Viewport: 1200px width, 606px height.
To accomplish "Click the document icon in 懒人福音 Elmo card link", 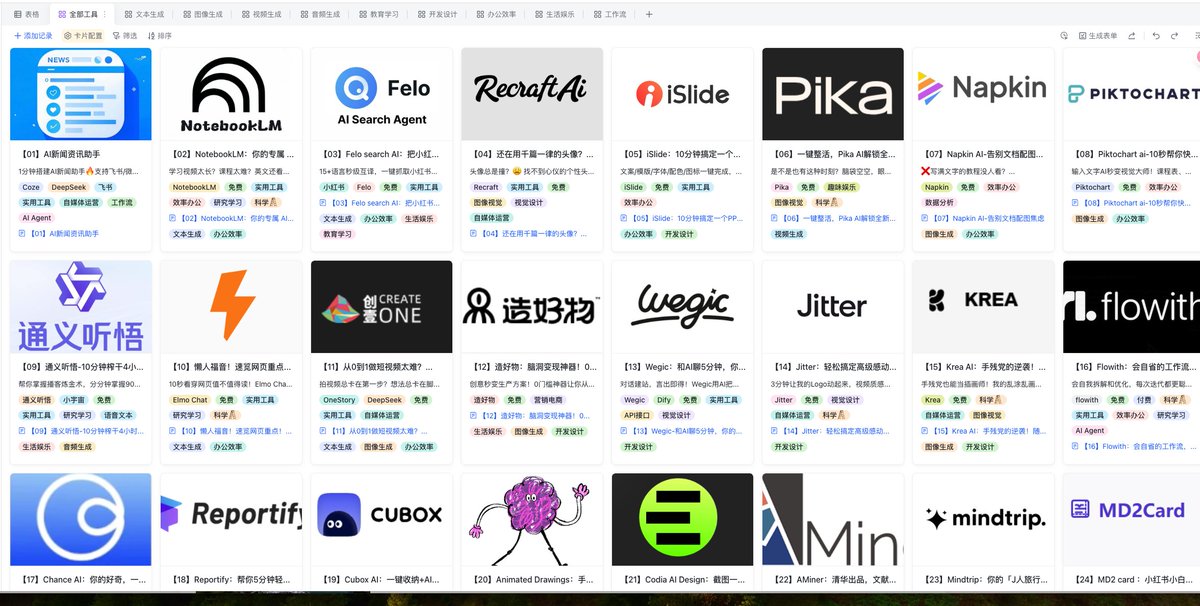I will (x=173, y=431).
